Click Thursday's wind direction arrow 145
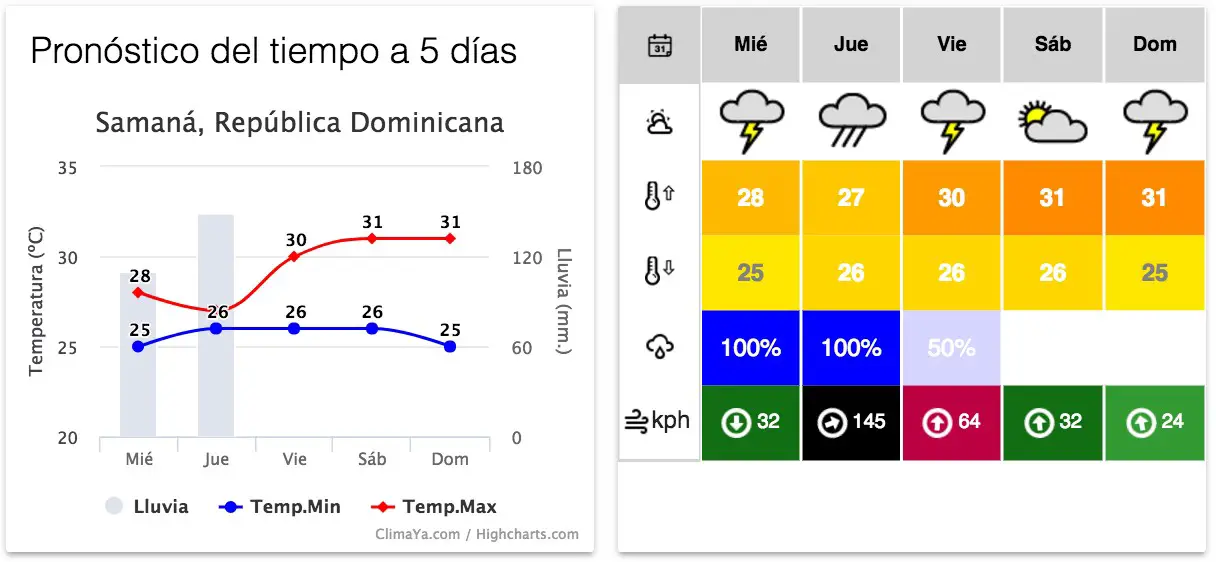 (831, 422)
